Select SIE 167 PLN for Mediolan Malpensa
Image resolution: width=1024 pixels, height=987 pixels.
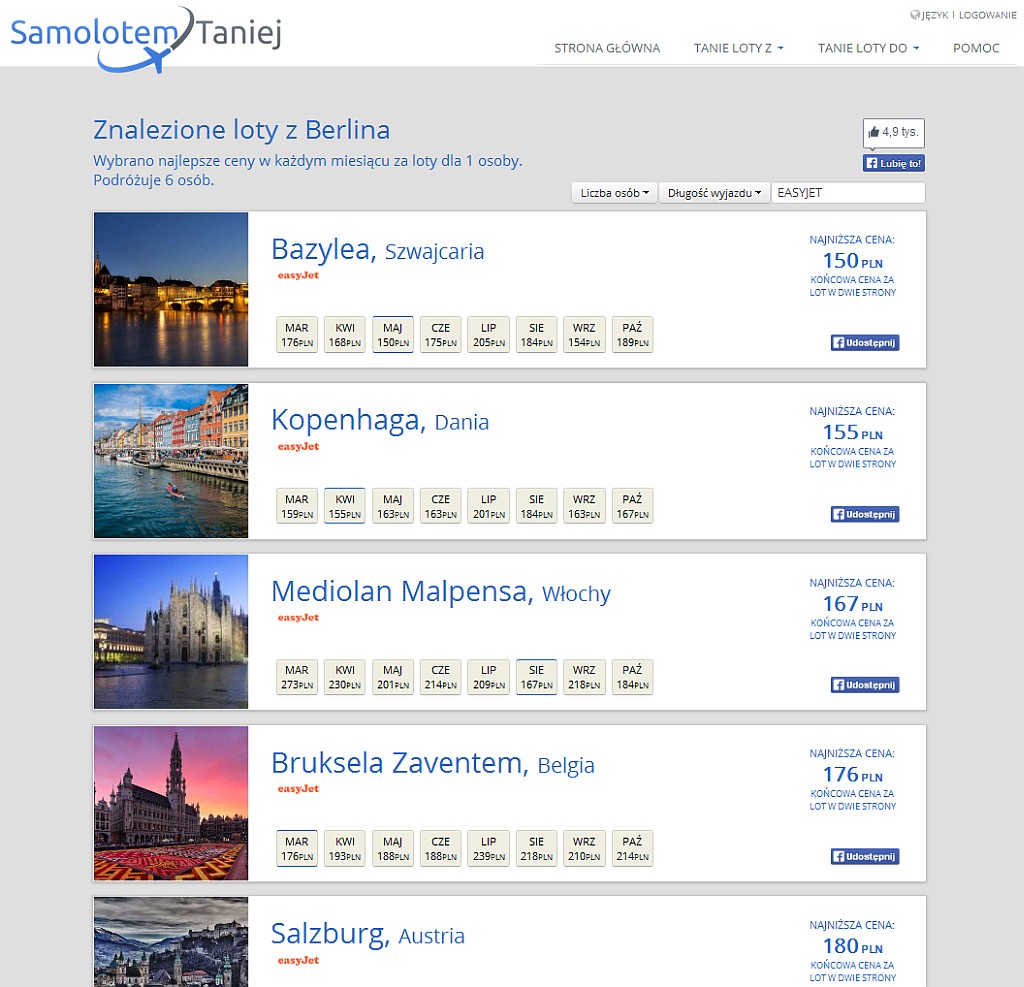coord(536,677)
